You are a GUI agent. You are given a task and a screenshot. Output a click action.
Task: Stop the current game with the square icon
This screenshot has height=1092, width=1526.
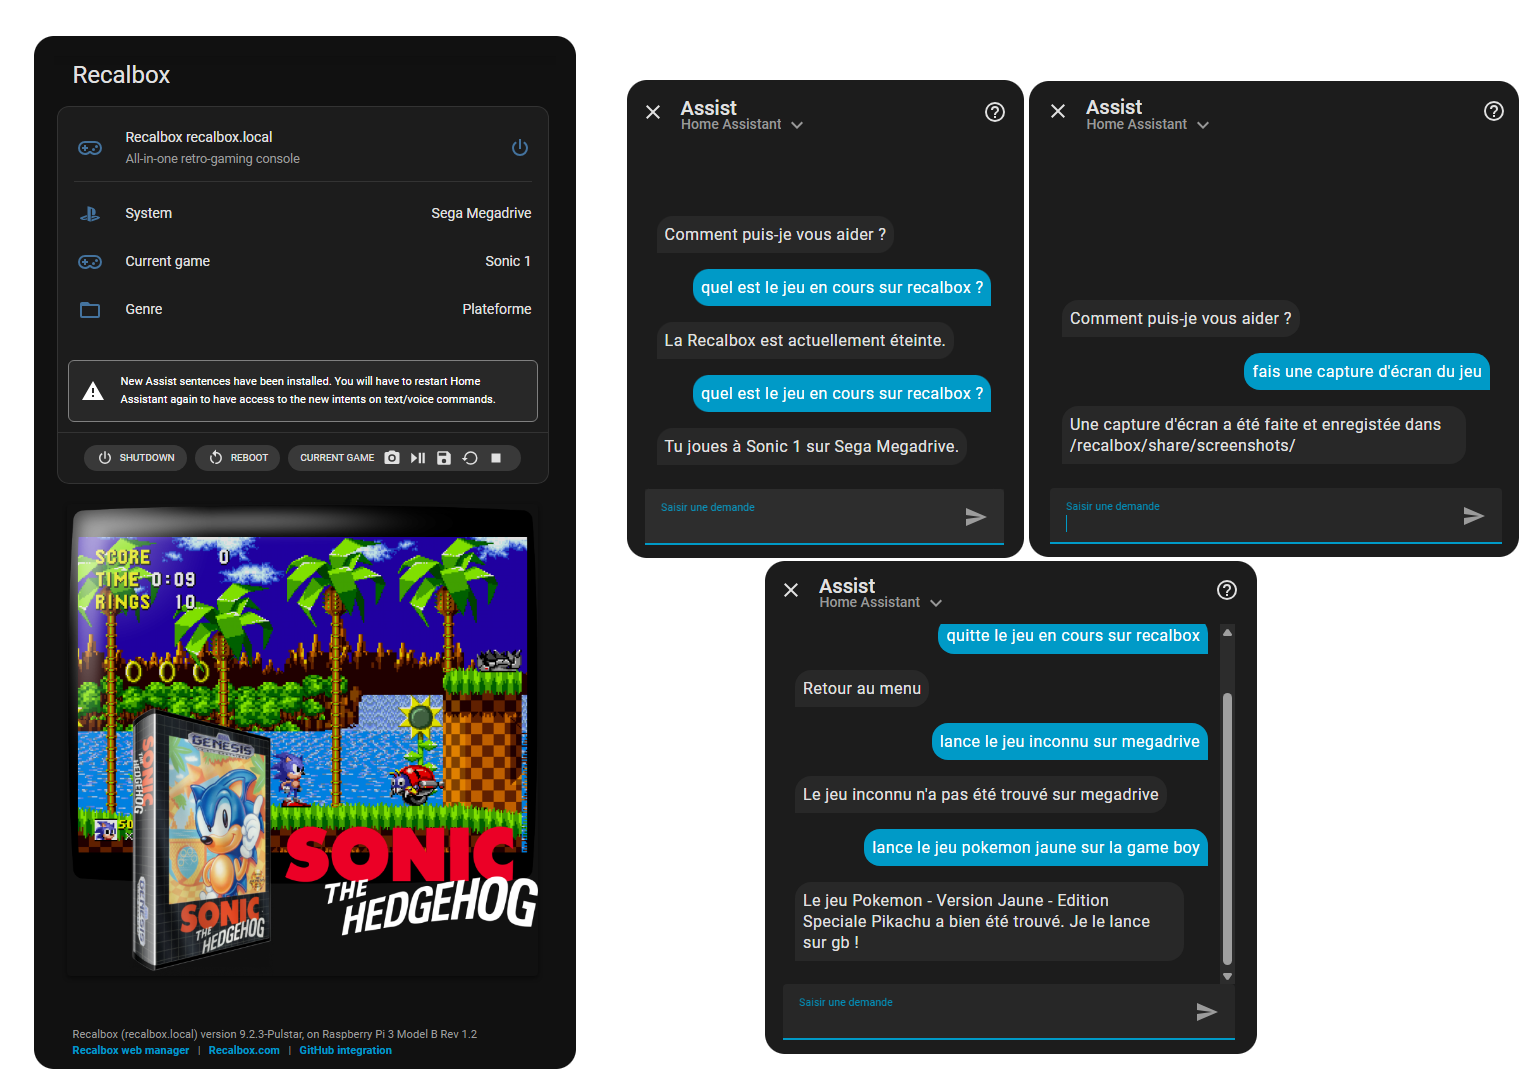click(x=496, y=458)
